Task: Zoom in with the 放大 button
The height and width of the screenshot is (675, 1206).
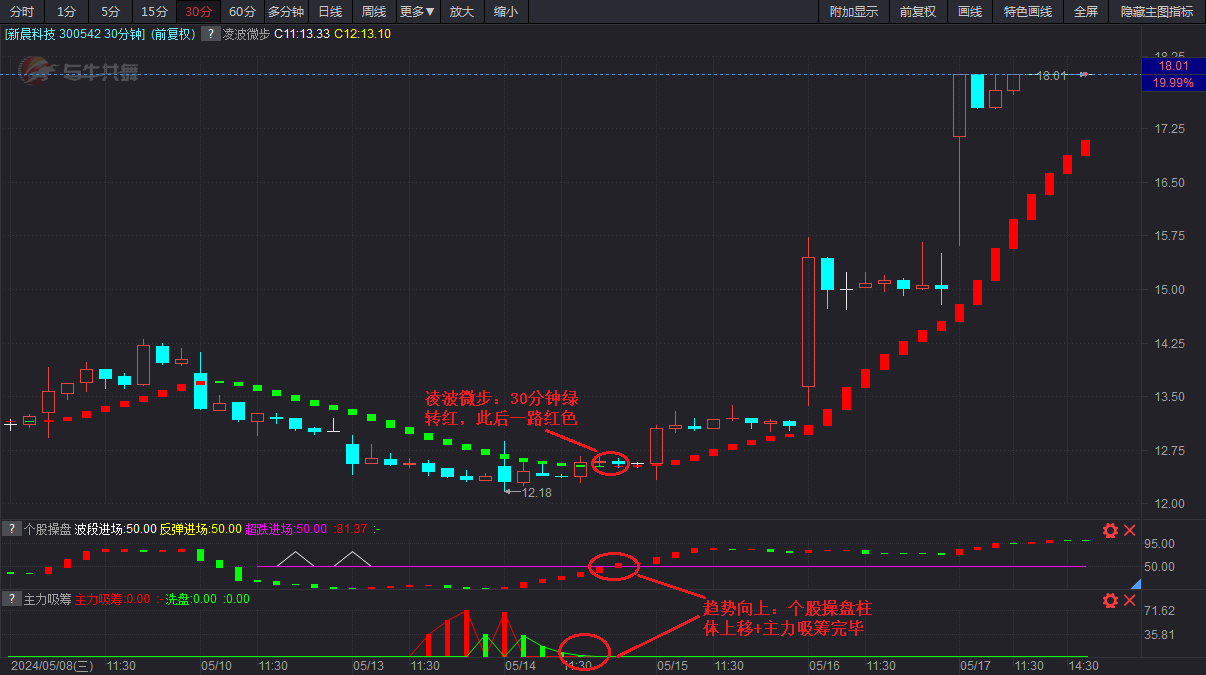Action: (462, 12)
